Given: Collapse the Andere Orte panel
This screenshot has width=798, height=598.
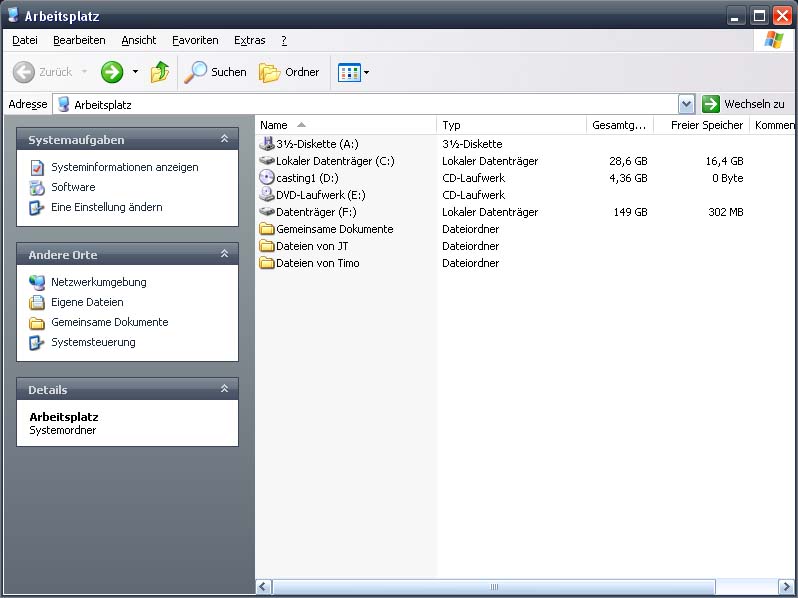Looking at the screenshot, I should [224, 255].
